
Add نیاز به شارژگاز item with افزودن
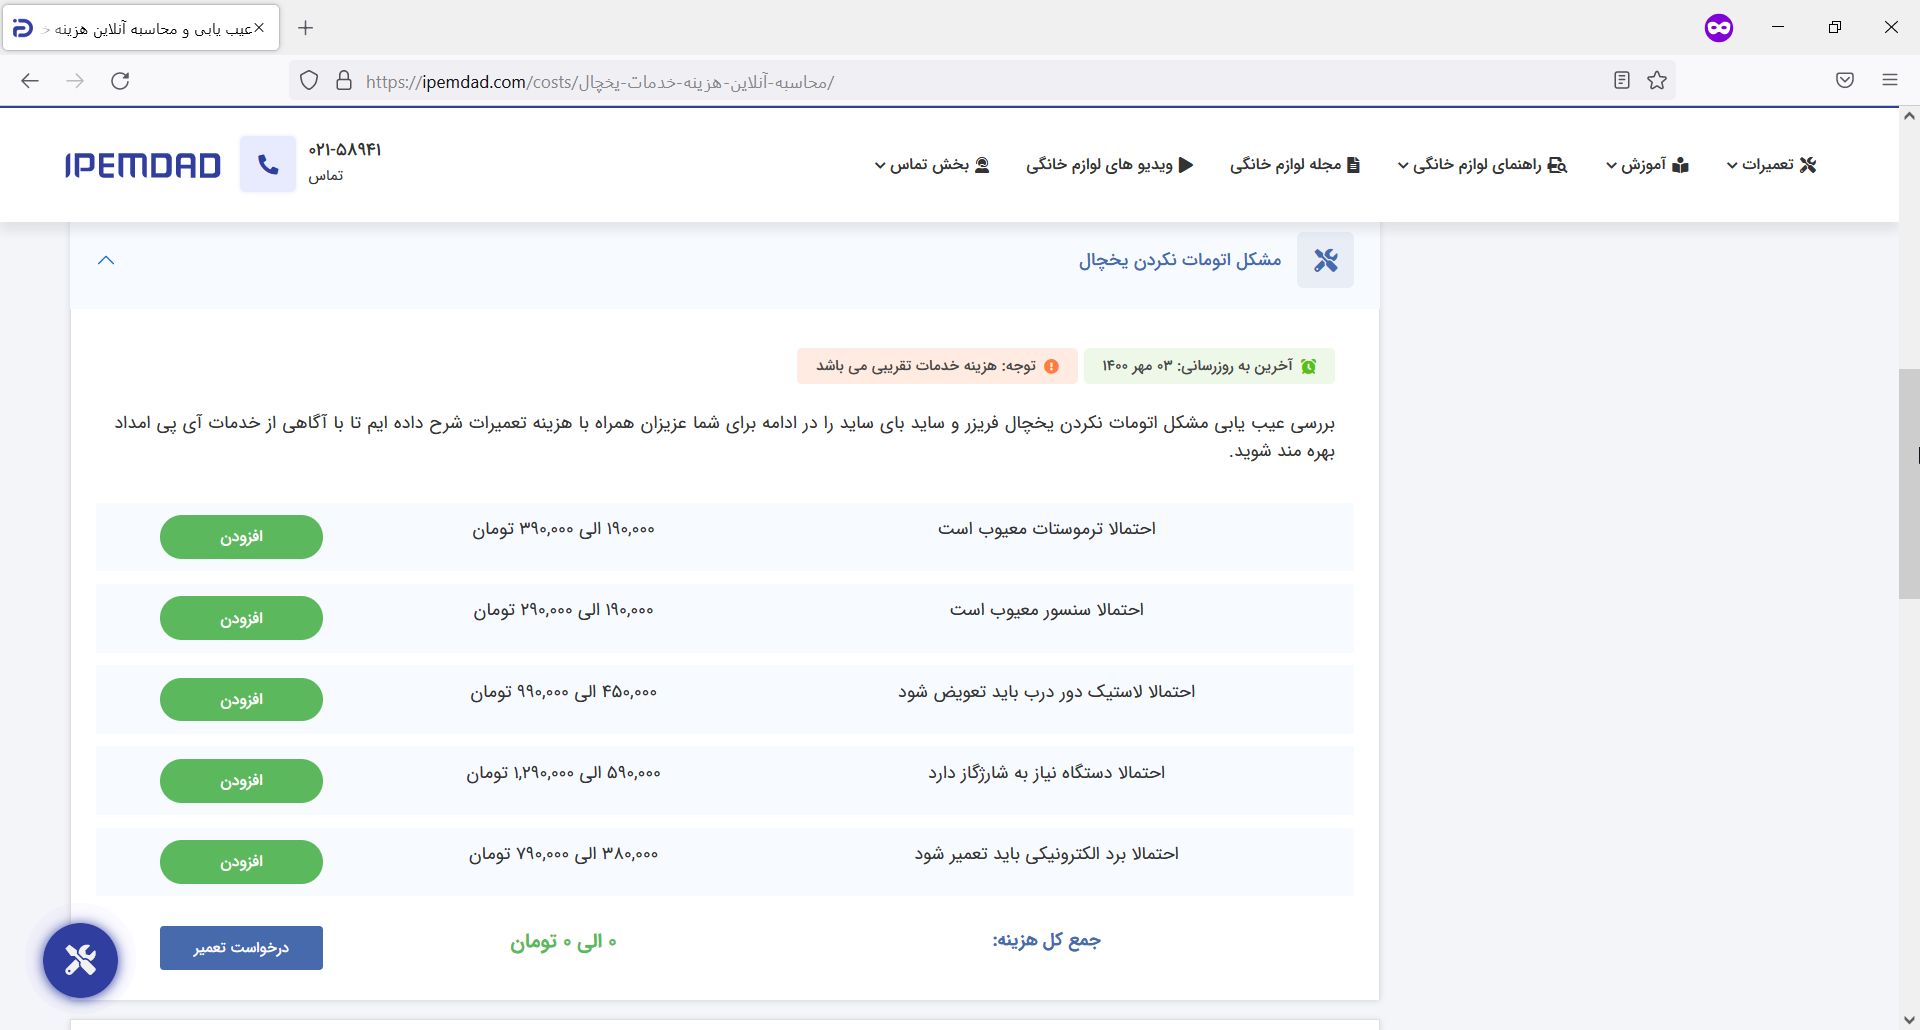tap(241, 781)
